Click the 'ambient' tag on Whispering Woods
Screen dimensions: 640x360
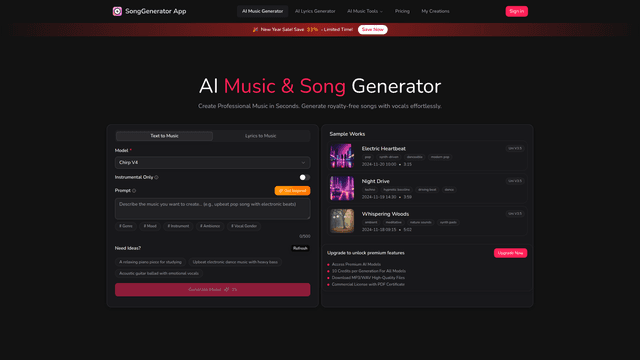pyautogui.click(x=371, y=222)
